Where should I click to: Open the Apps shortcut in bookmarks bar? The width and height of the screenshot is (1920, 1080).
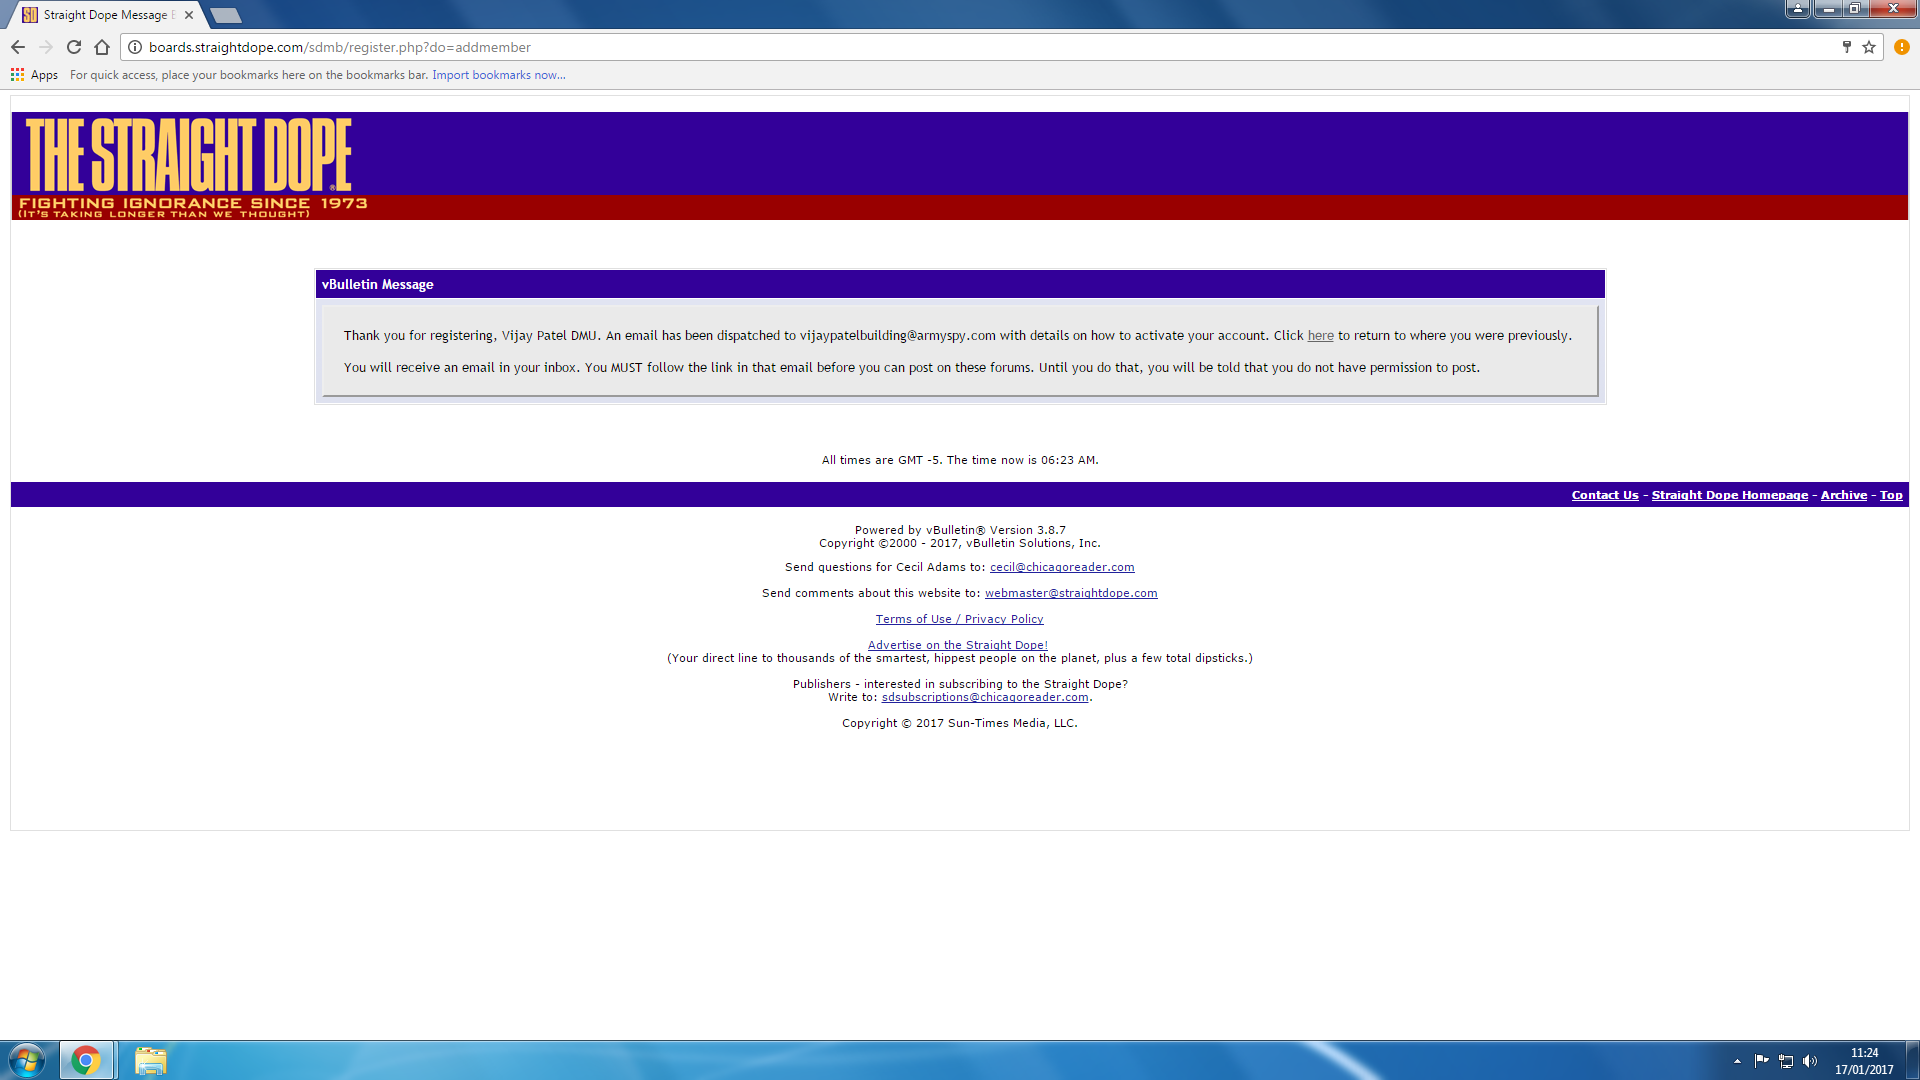(35, 75)
